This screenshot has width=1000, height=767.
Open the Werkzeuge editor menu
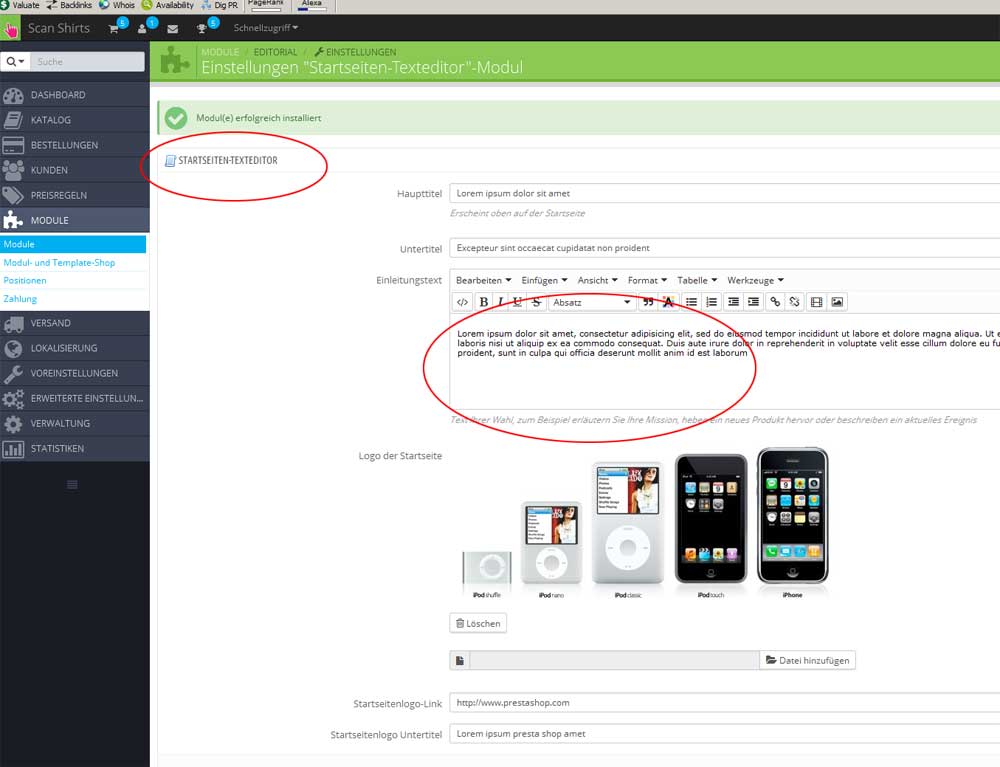[756, 281]
